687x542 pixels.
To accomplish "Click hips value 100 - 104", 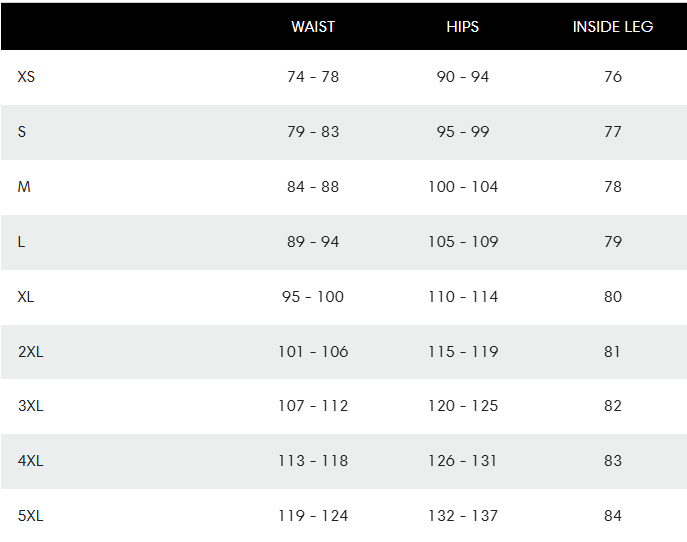I will coord(463,187).
